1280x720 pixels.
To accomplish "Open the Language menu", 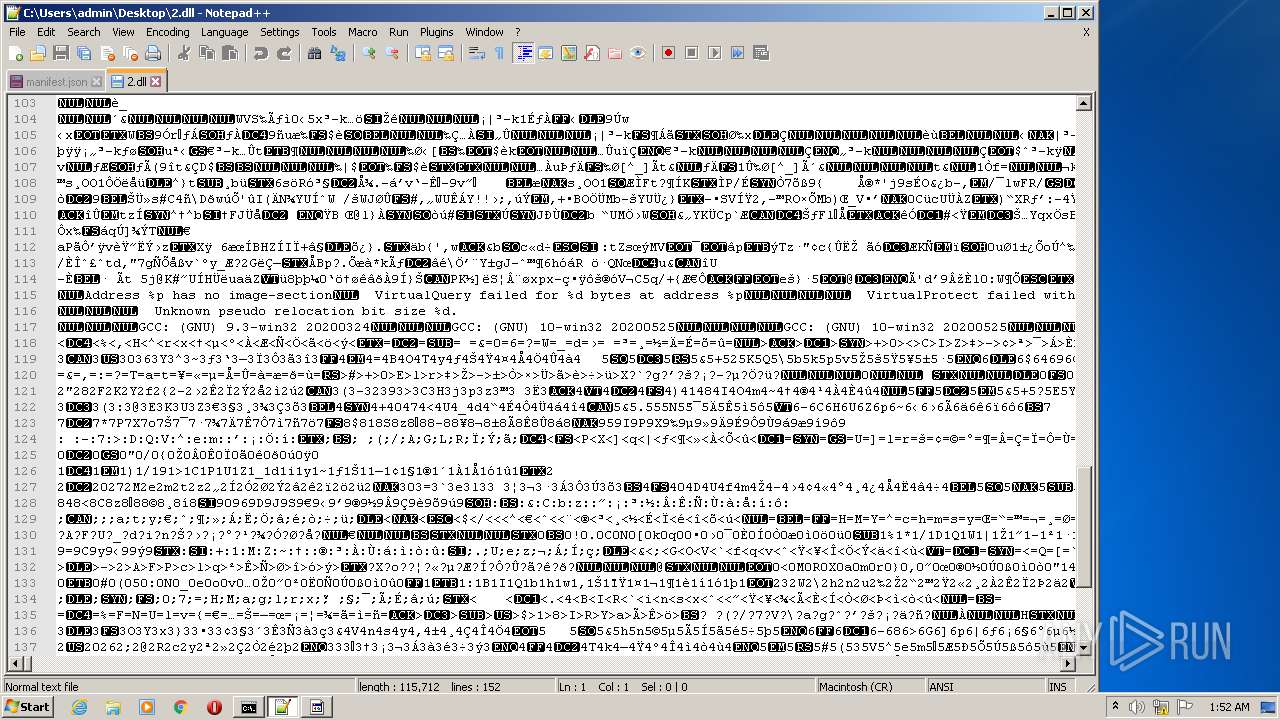I will (224, 32).
